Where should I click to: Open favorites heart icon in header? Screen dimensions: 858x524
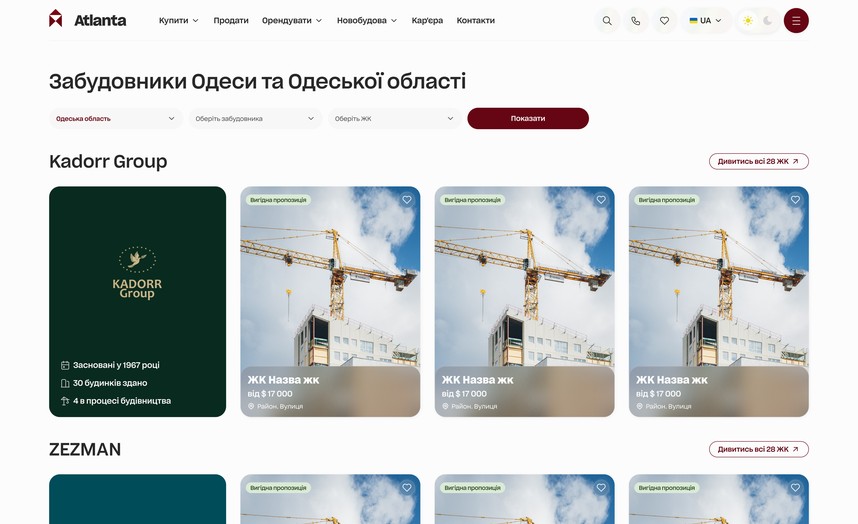coord(664,21)
